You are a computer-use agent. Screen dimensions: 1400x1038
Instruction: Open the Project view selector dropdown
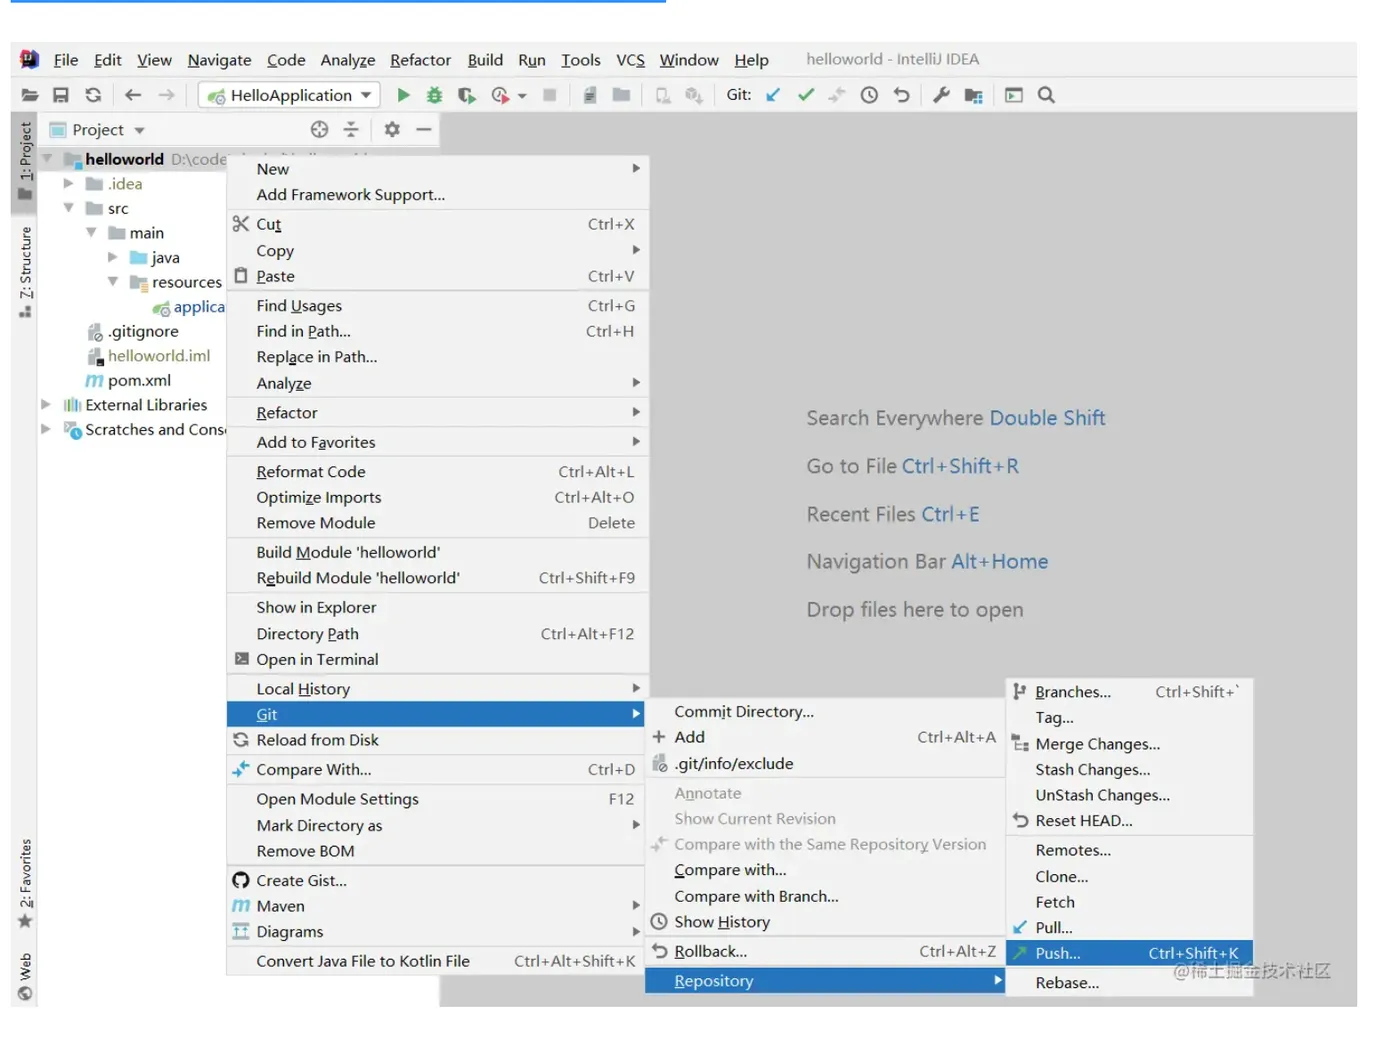pos(139,130)
